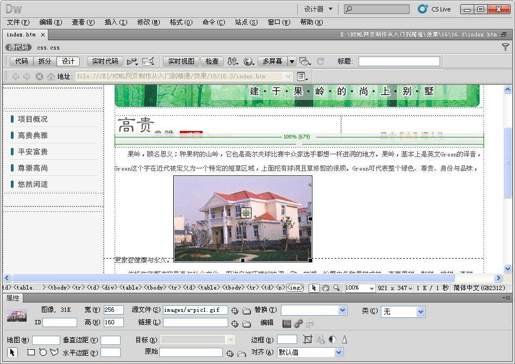Expand the address URL dropdown
This screenshot has height=364, width=515.
pos(288,76)
